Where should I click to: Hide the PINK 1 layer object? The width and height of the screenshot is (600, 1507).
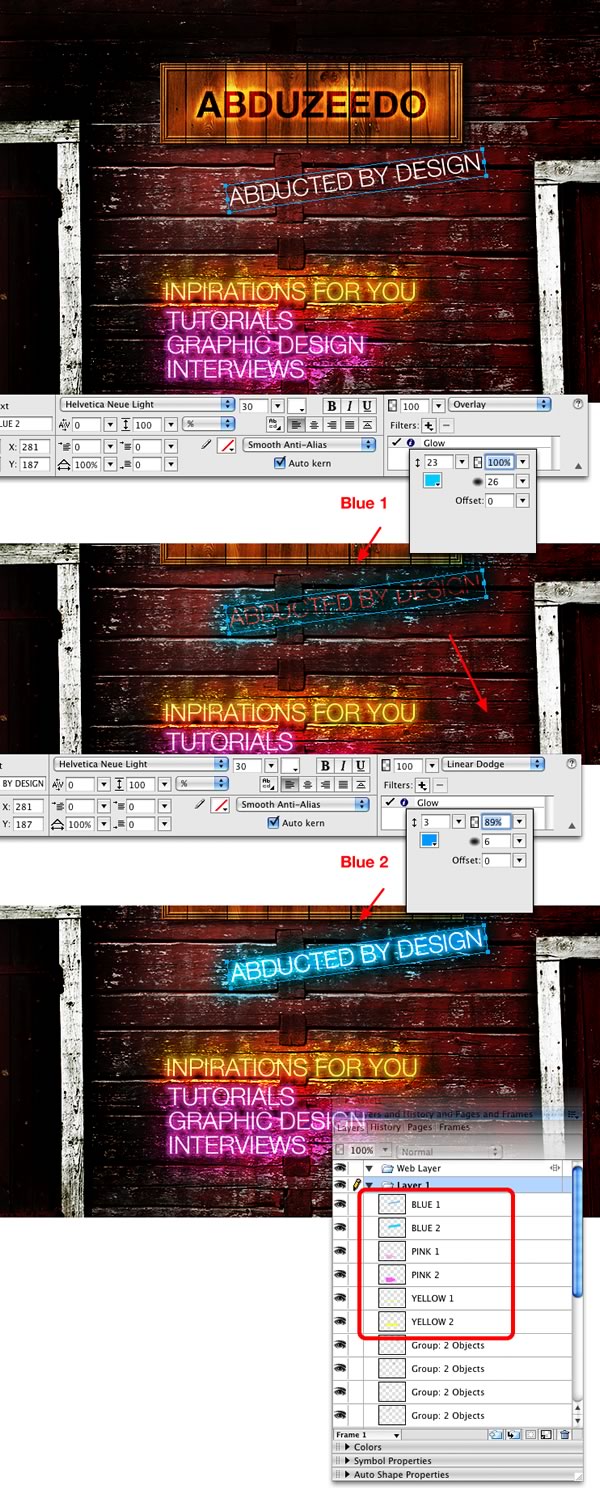[x=340, y=1252]
